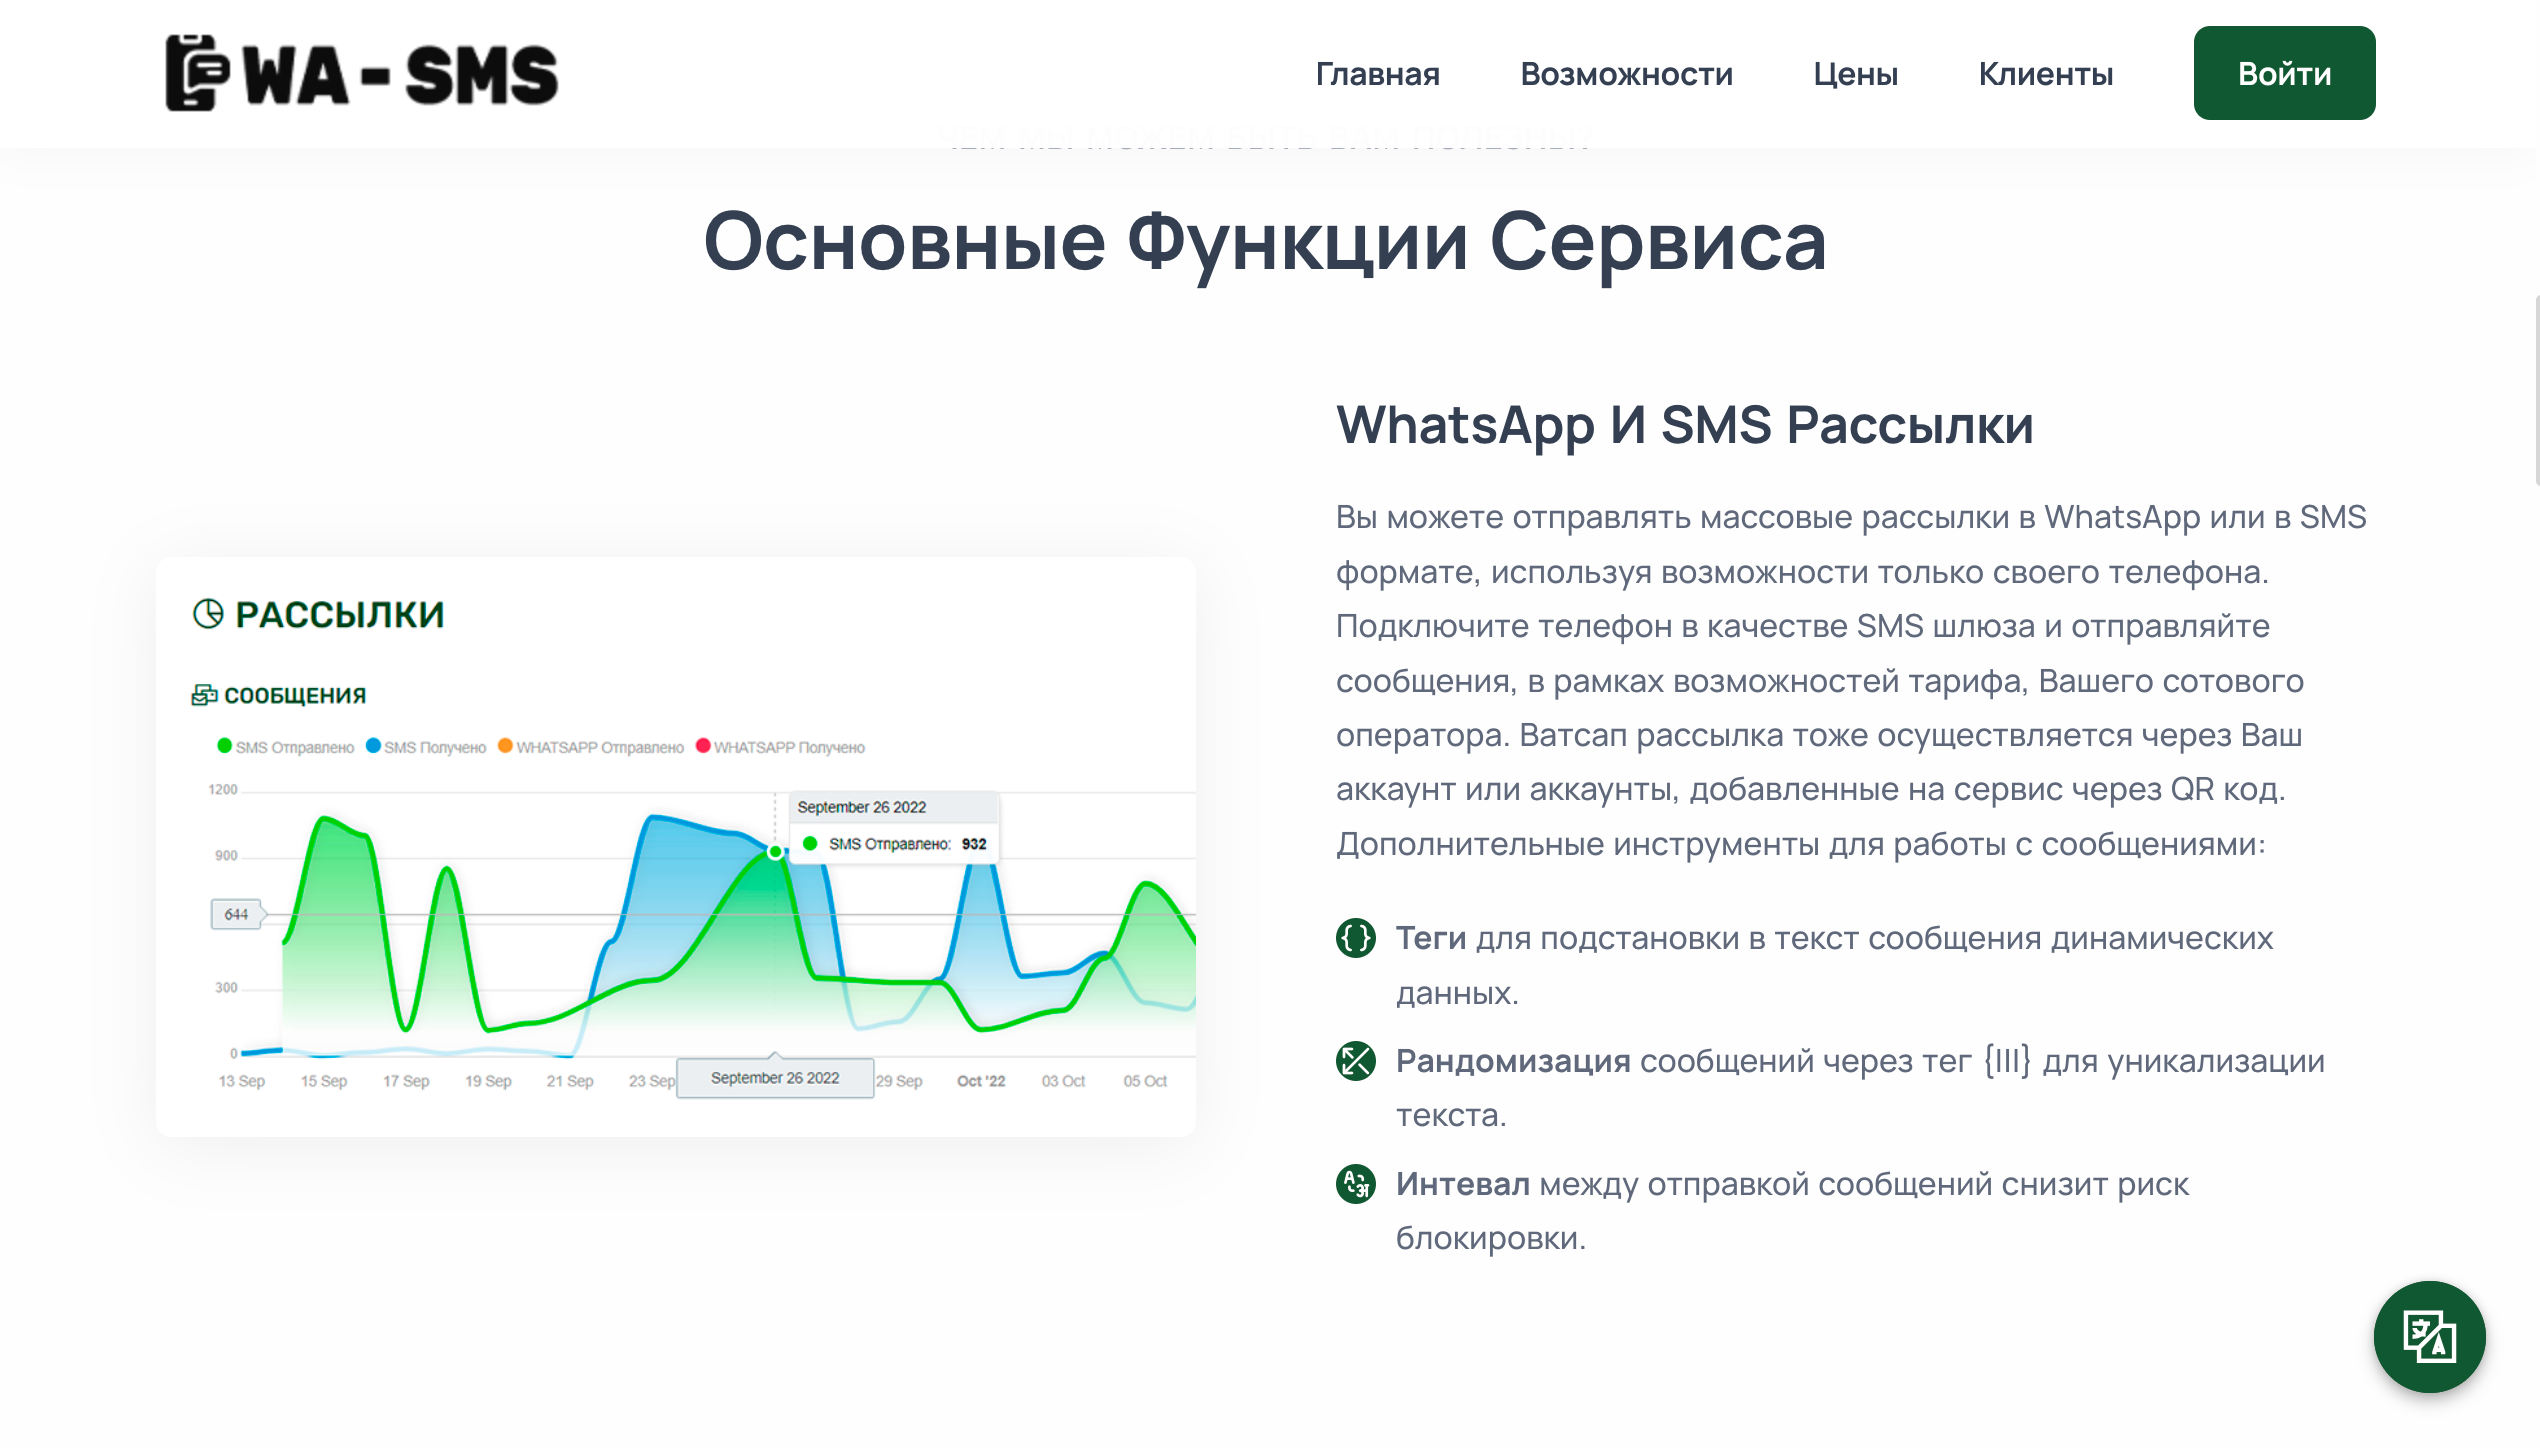Open the floating translate language button
This screenshot has height=1448, width=2540.
[x=2428, y=1336]
